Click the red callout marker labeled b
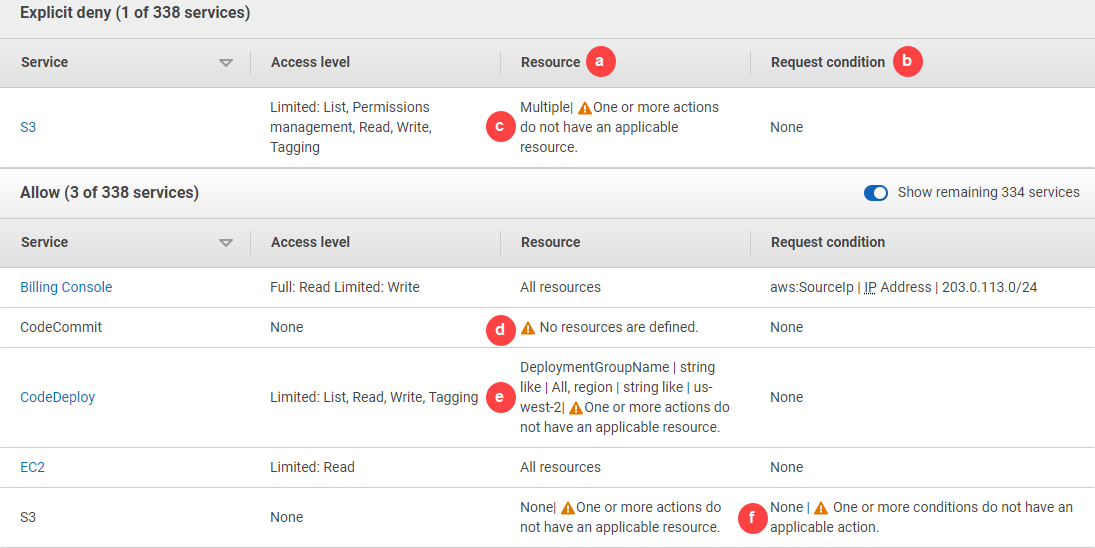 click(907, 62)
